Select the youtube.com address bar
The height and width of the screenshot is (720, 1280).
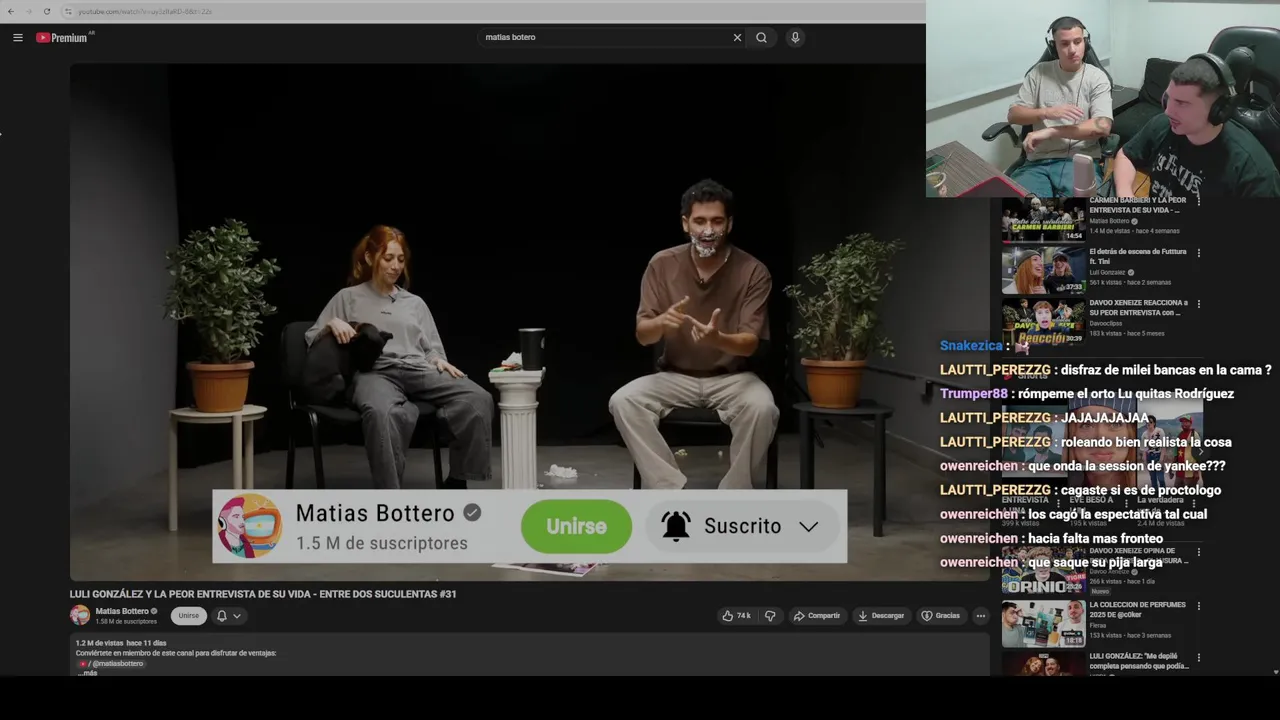(x=490, y=11)
